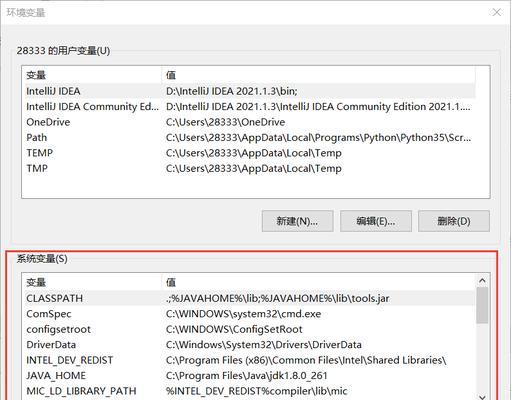Select the ComSpec system variable
Image resolution: width=511 pixels, height=400 pixels.
coord(249,314)
